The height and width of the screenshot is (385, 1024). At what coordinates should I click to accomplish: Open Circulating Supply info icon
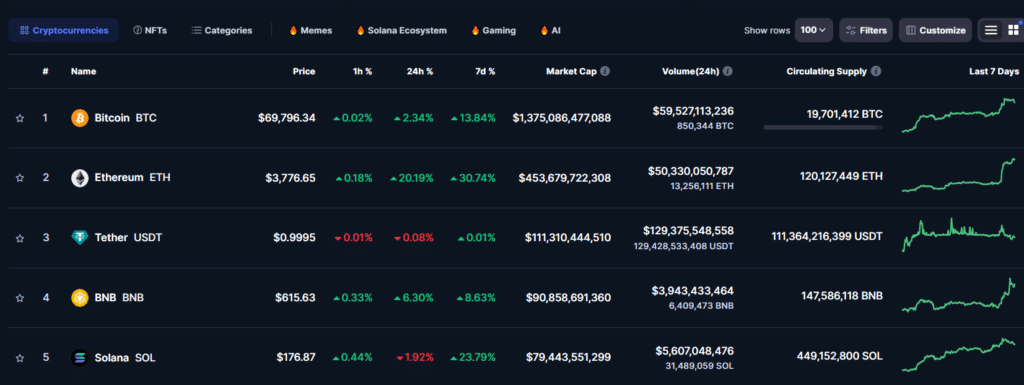876,71
